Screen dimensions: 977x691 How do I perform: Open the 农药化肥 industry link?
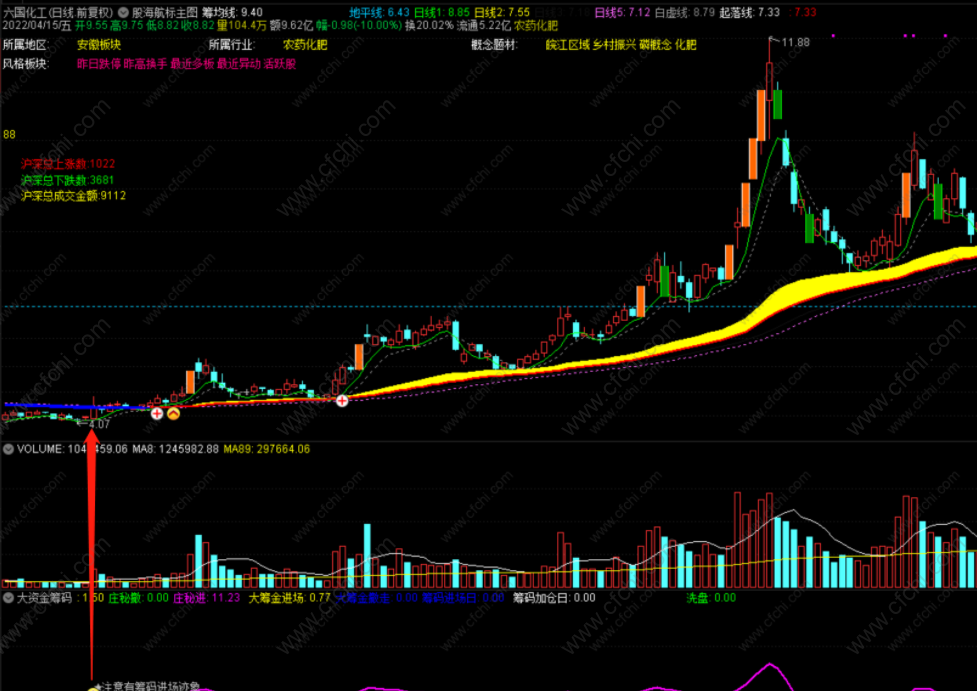[x=305, y=45]
